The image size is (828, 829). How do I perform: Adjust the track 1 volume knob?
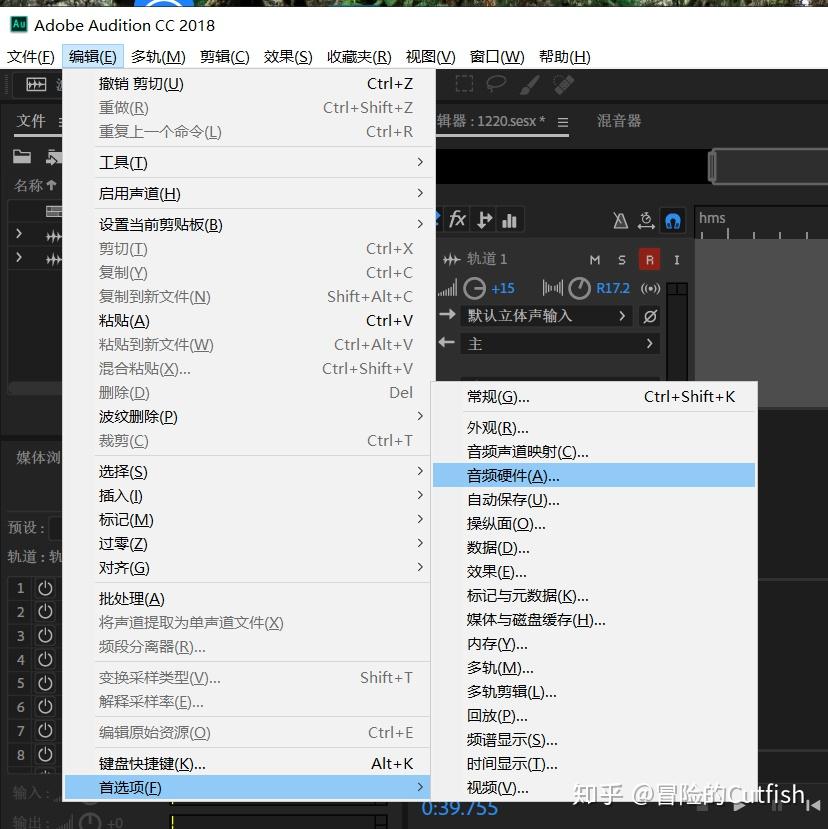coord(474,289)
